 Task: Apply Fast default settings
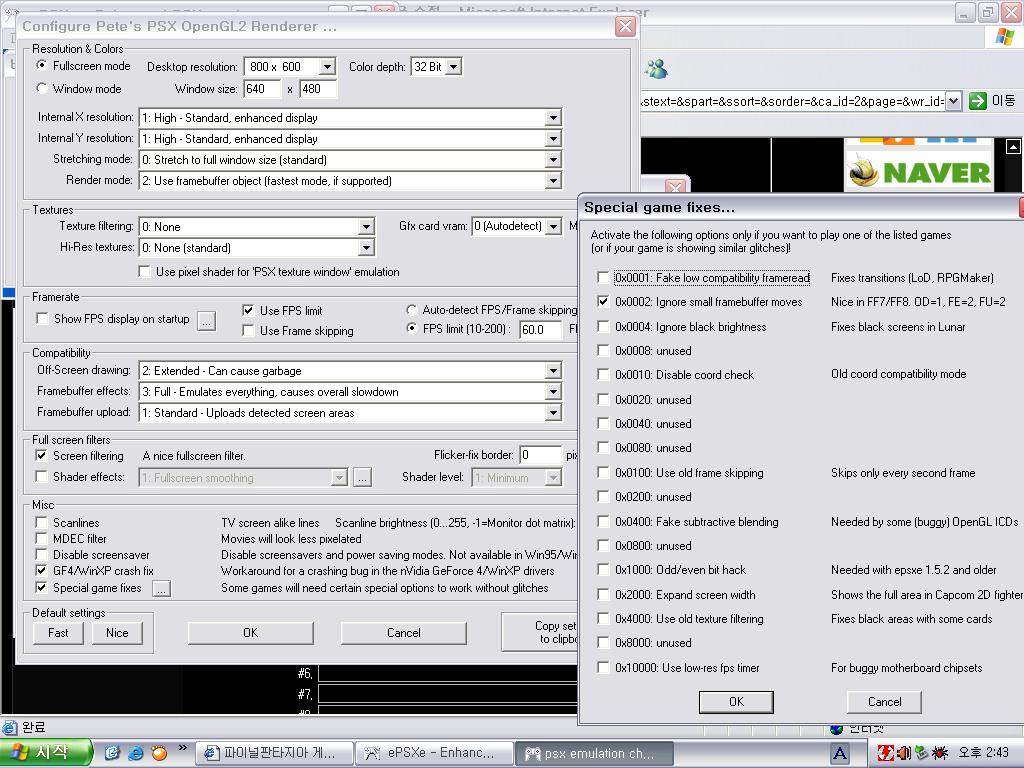[x=58, y=633]
